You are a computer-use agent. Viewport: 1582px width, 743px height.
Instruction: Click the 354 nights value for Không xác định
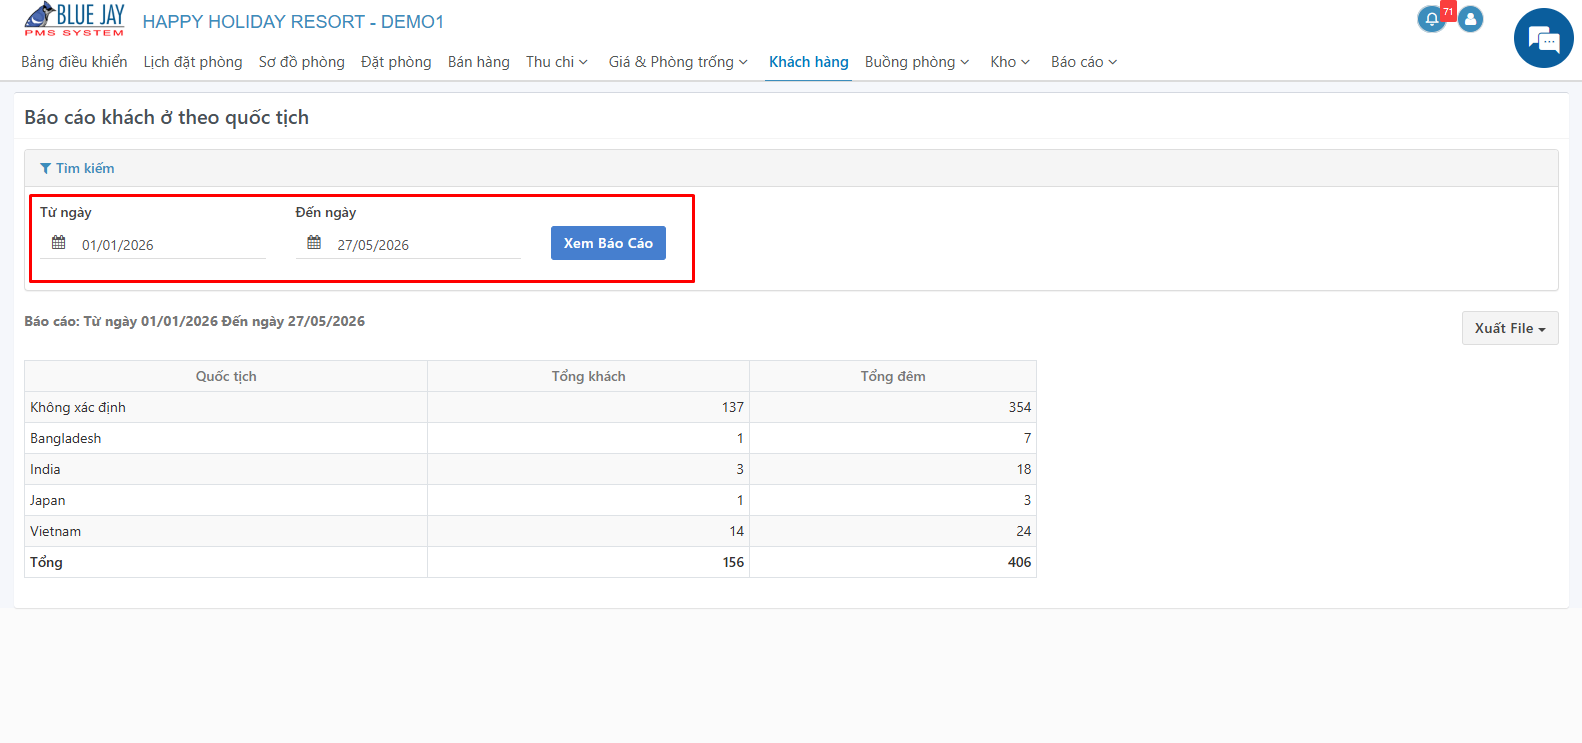(x=1020, y=407)
